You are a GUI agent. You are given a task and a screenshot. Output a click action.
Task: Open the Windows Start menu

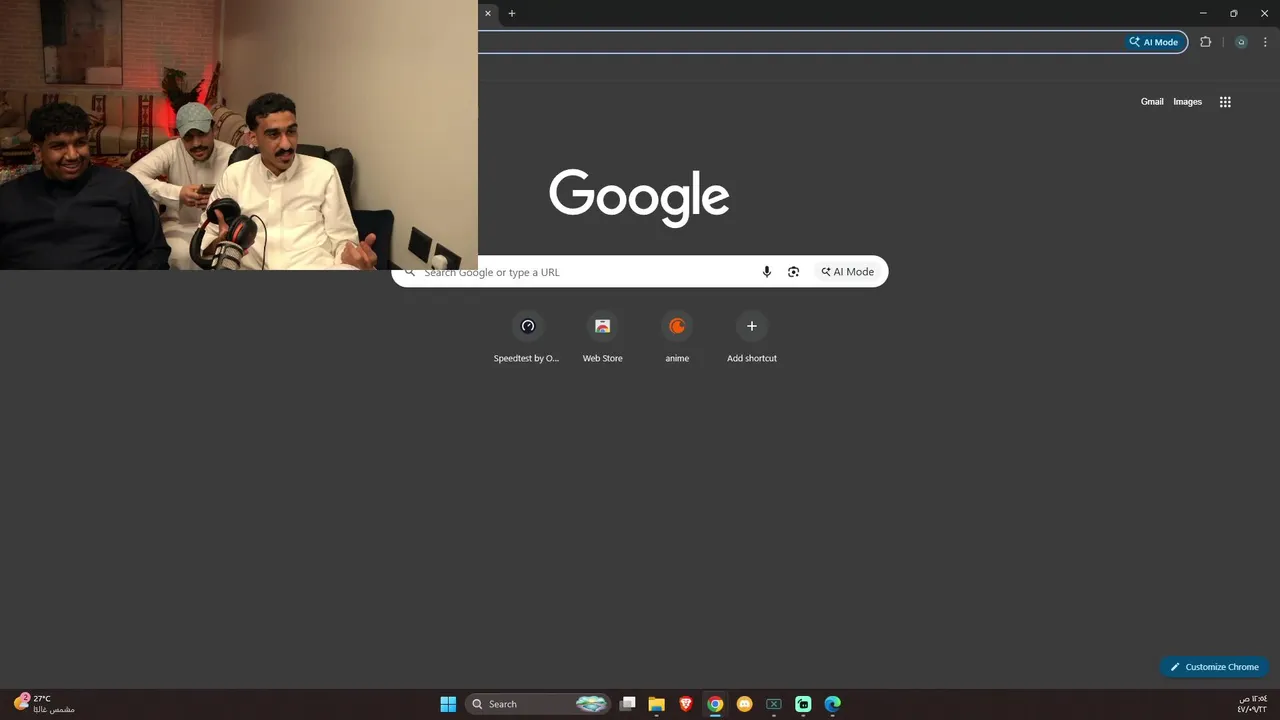(x=448, y=704)
